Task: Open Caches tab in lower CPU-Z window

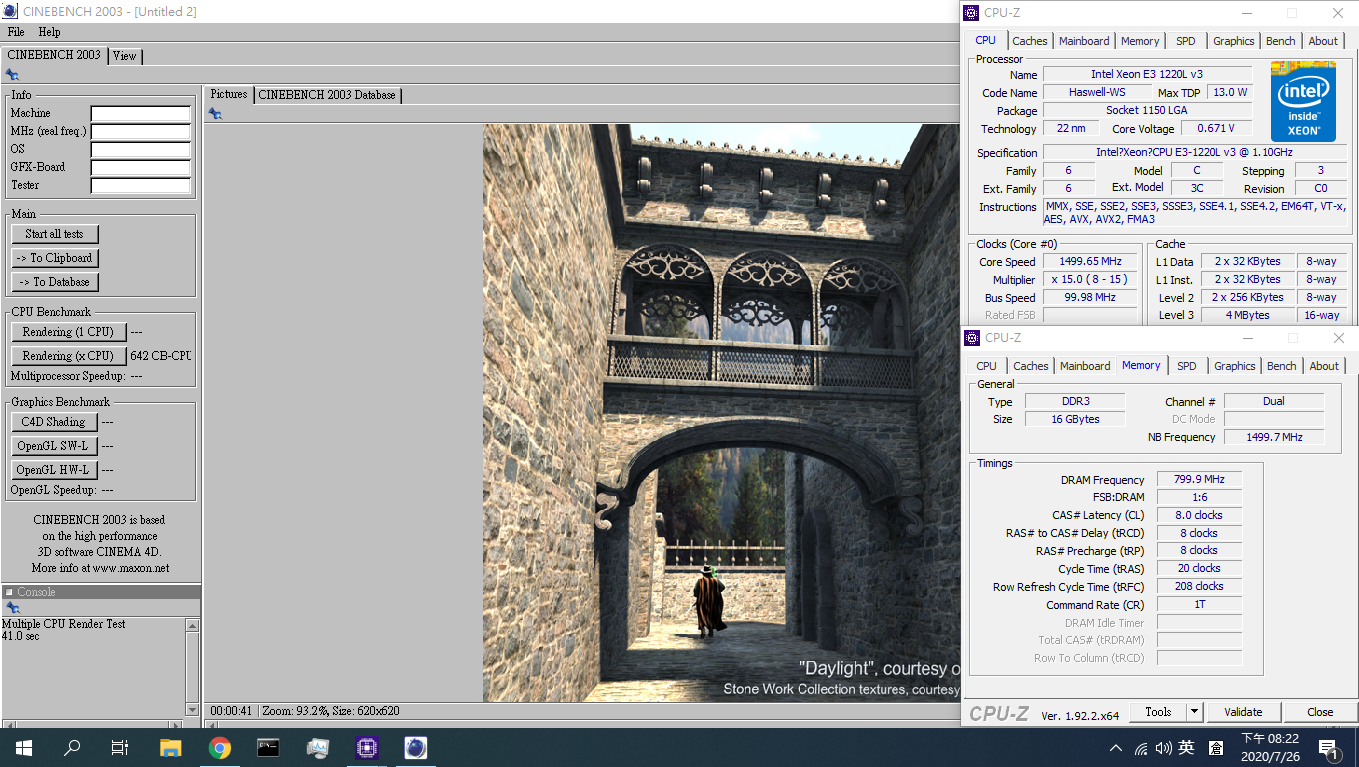Action: click(x=1030, y=366)
